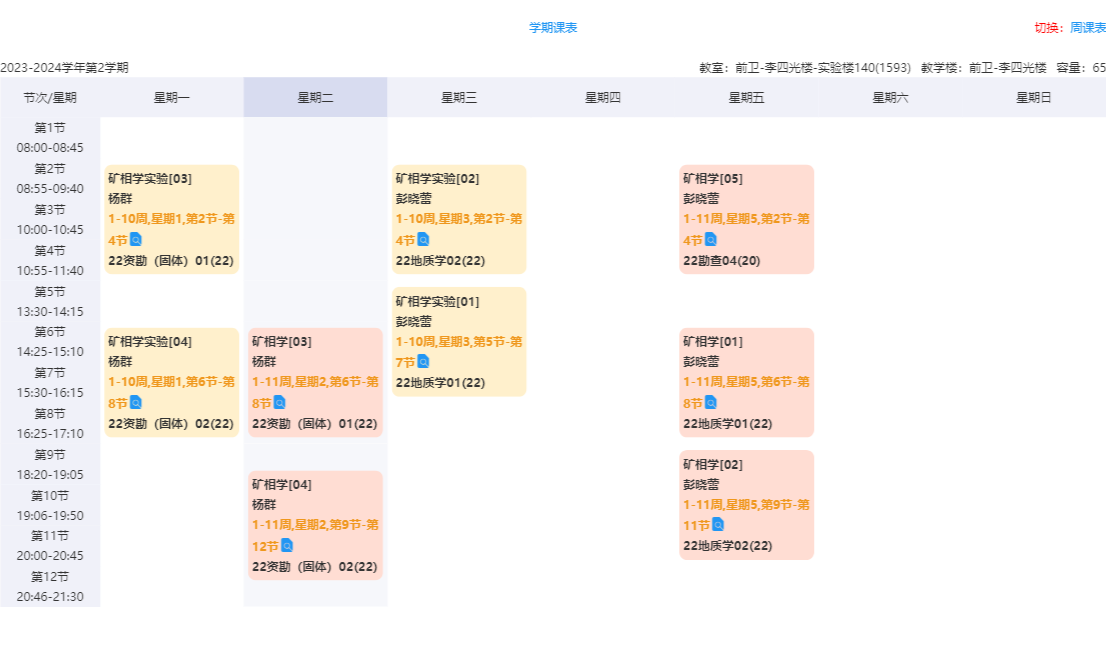View details icon in 矿相学实验[01] card
This screenshot has width=1106, height=647.
423,362
